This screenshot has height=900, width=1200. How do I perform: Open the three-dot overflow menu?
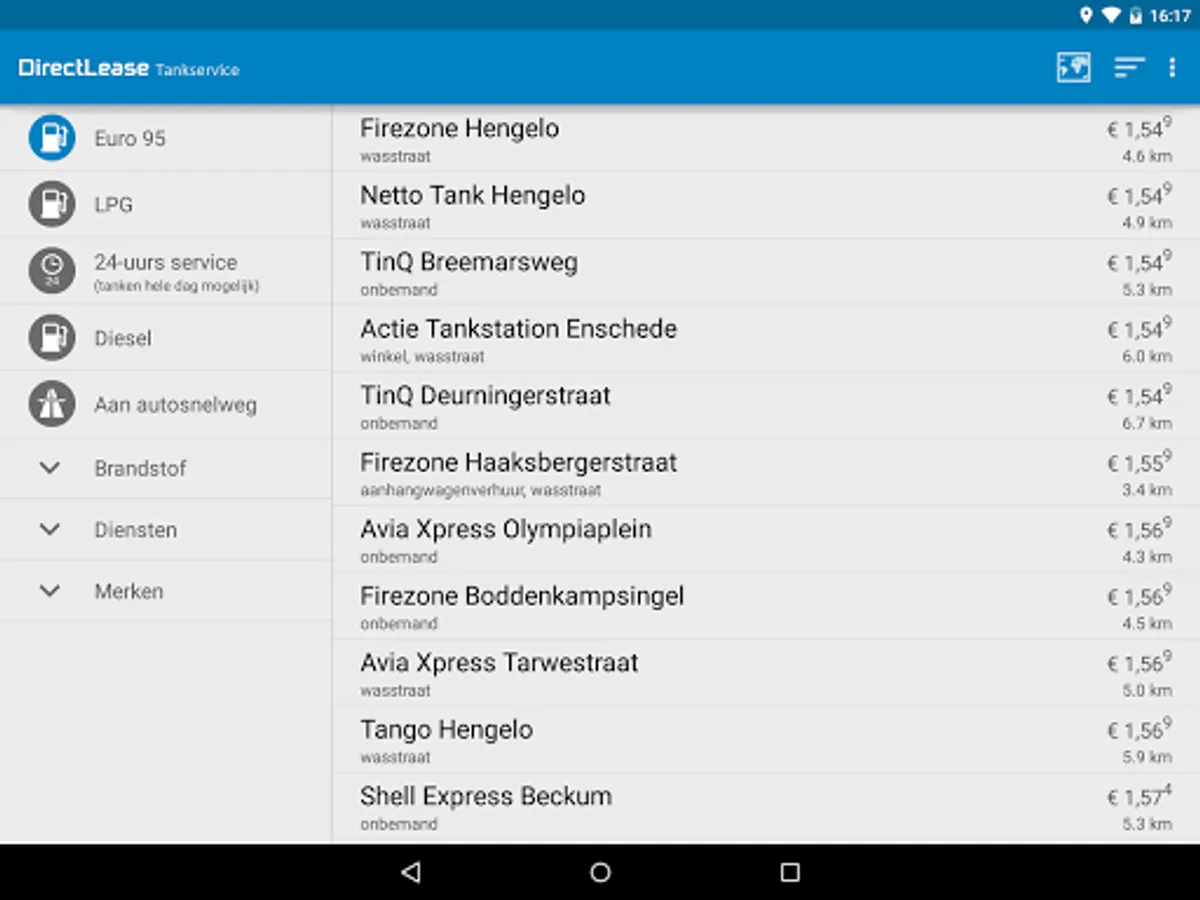[x=1172, y=67]
